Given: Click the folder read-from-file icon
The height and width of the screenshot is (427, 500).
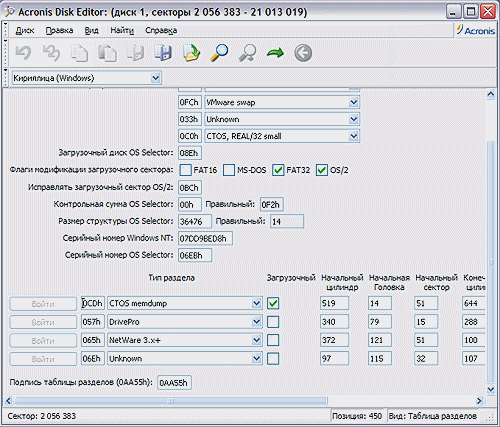Looking at the screenshot, I should [x=191, y=53].
